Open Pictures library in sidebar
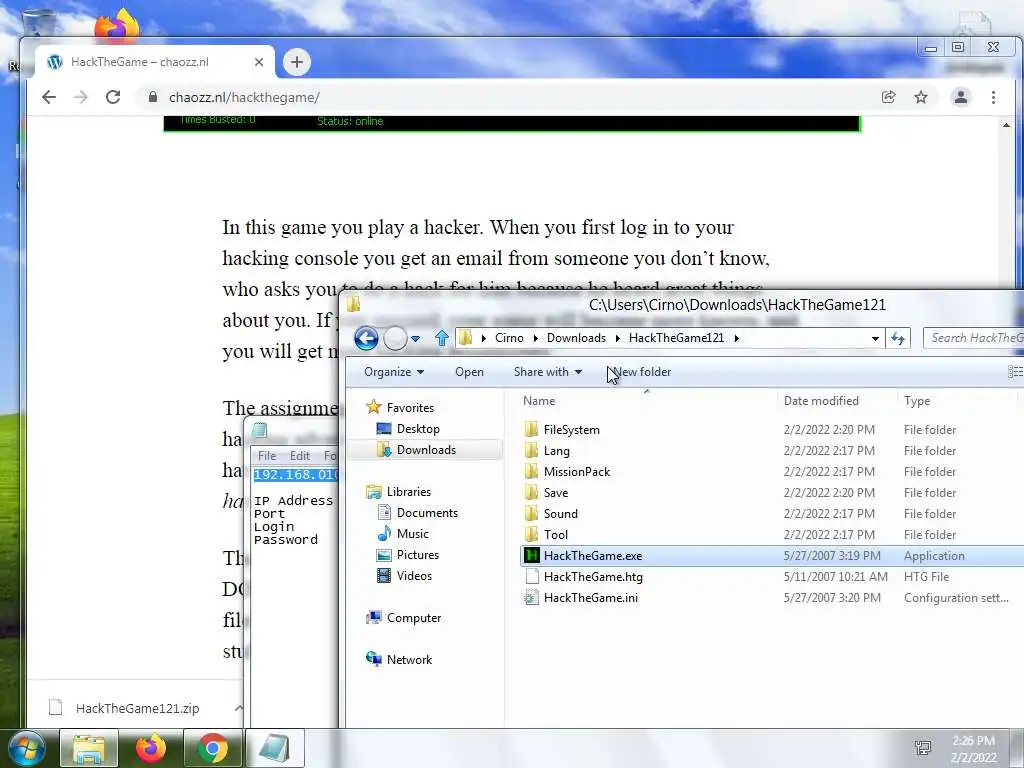 pos(417,554)
